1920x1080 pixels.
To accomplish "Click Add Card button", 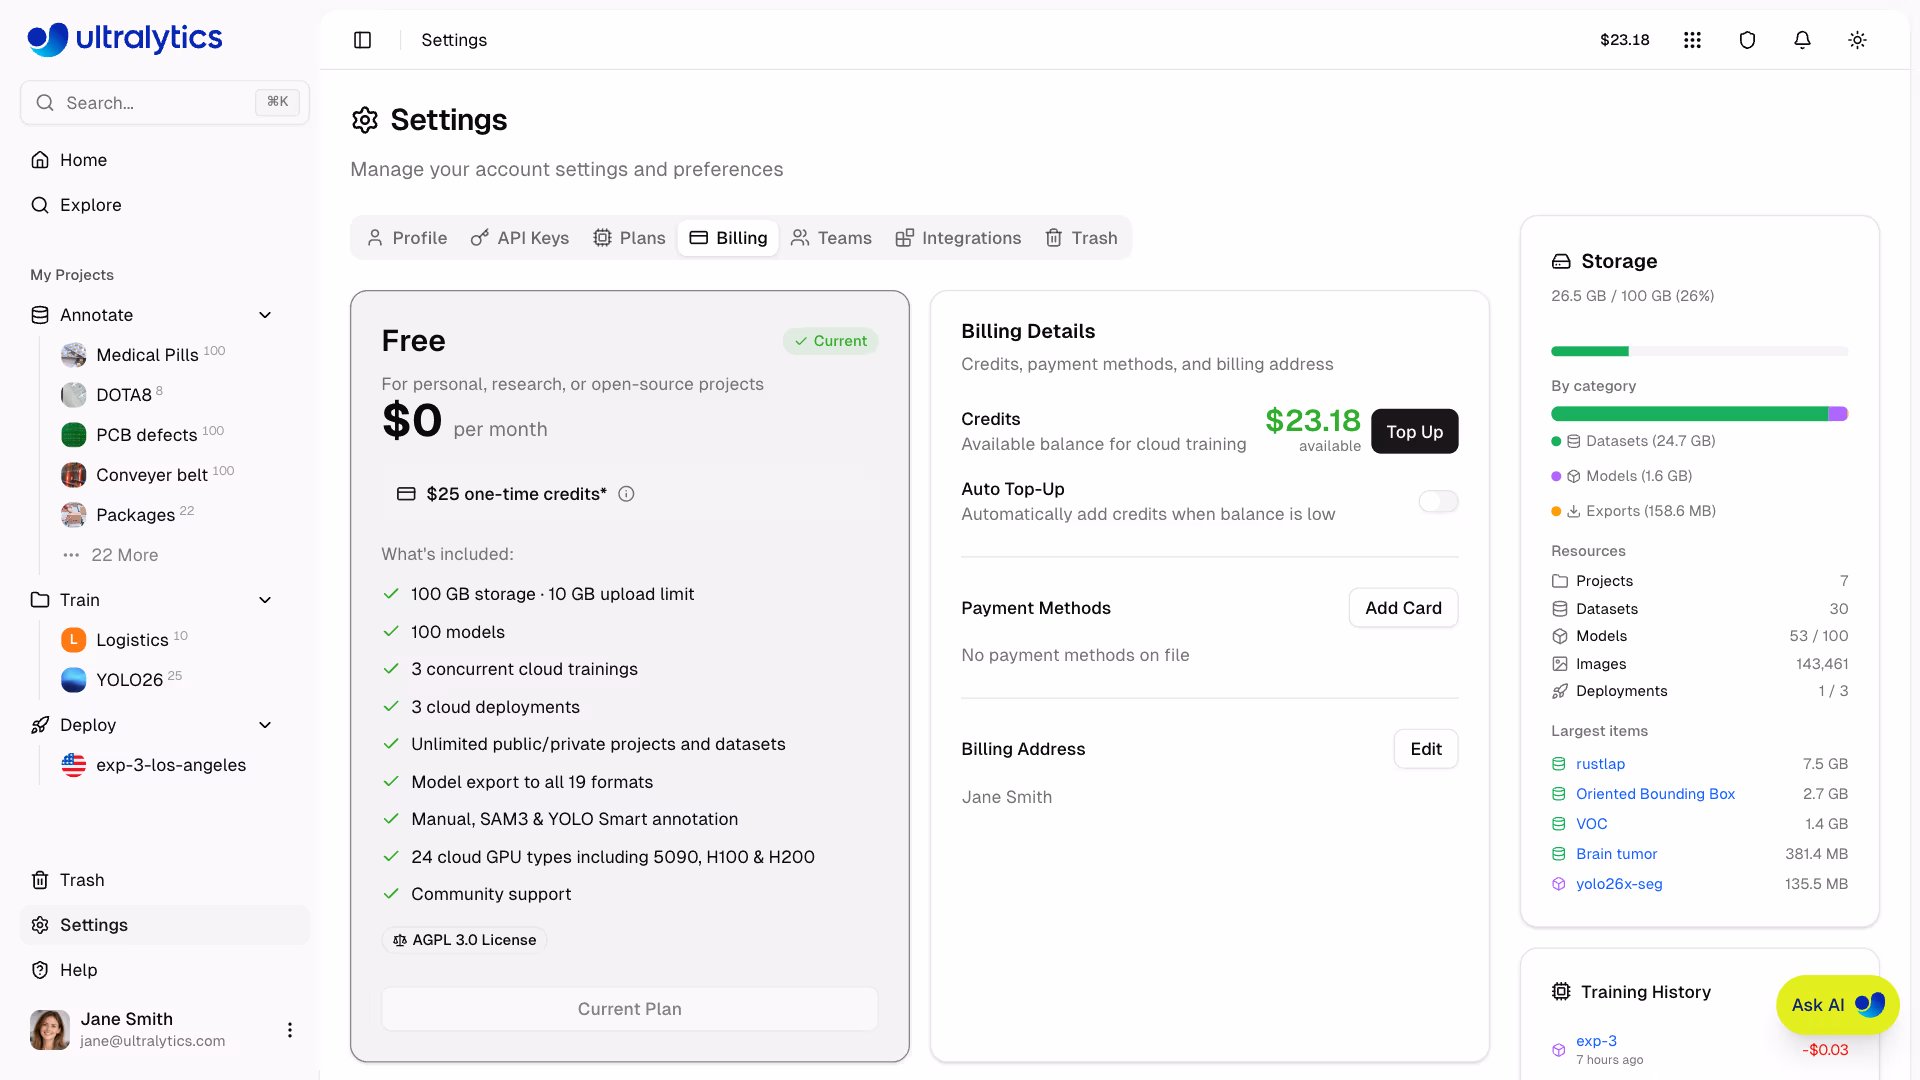I will tap(1403, 608).
